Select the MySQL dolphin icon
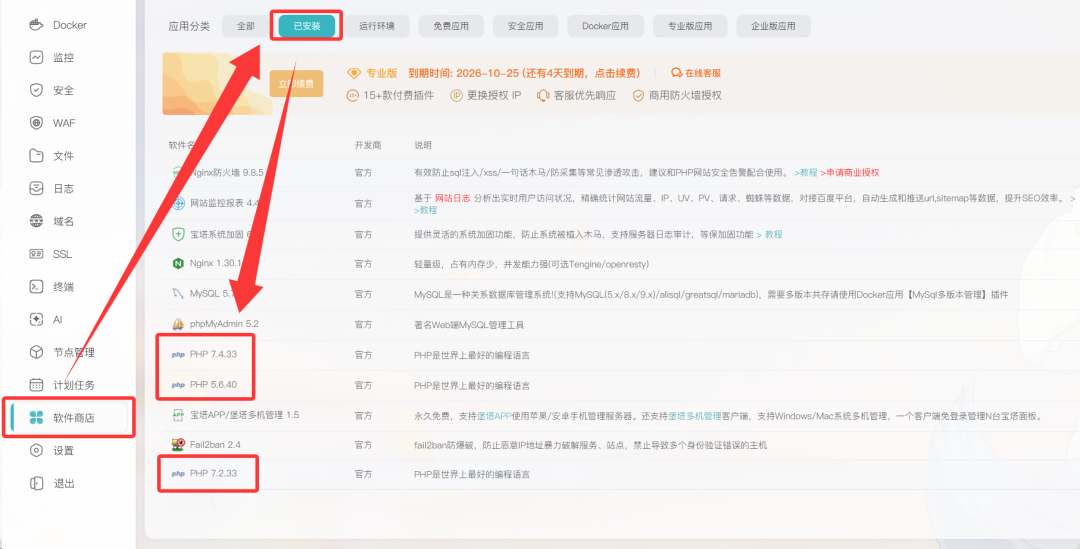 point(178,293)
